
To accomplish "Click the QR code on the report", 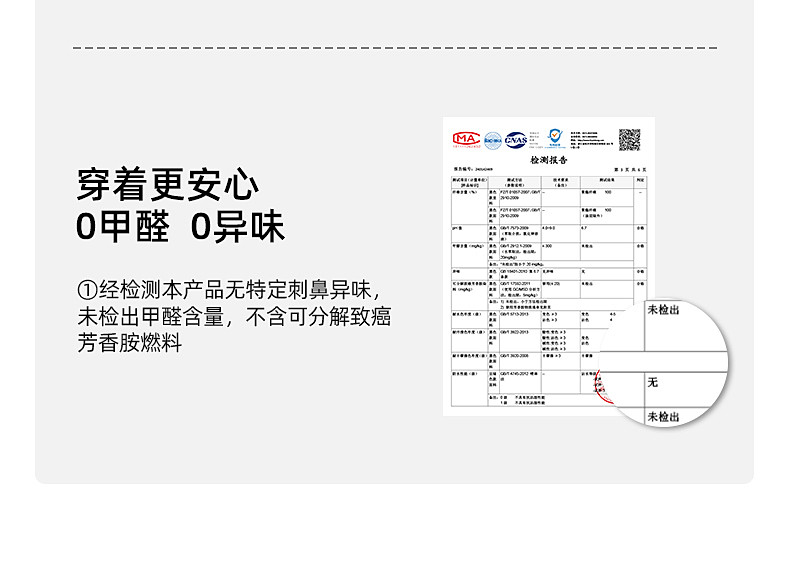I will coord(628,139).
